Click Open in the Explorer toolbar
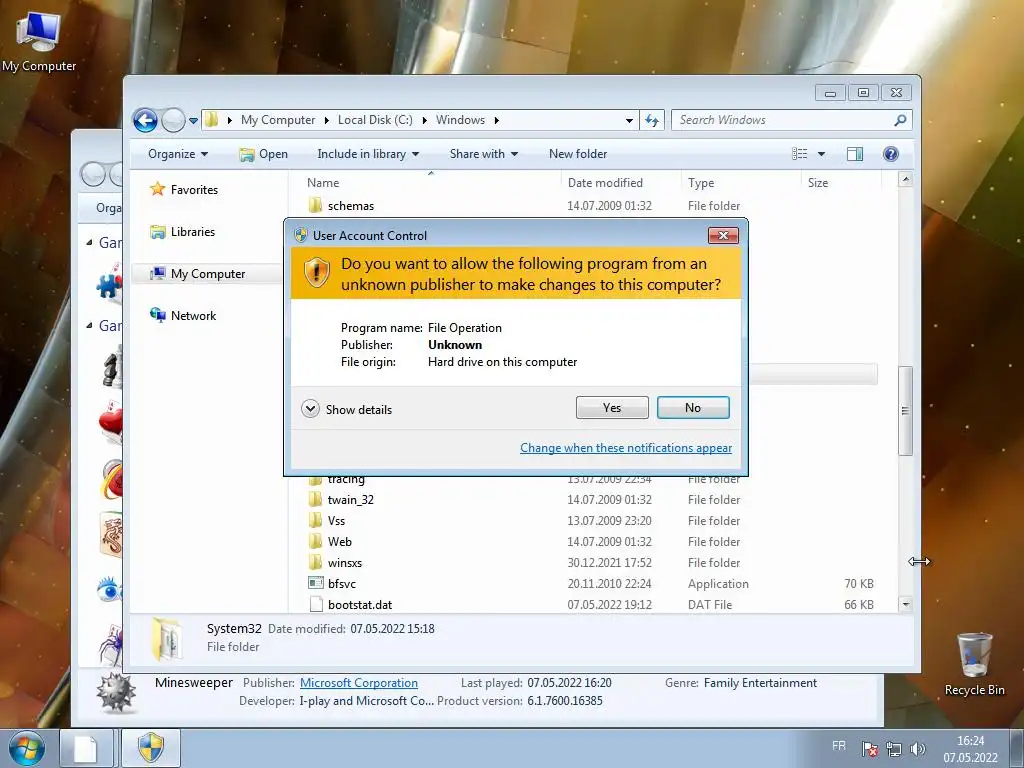Image resolution: width=1024 pixels, height=768 pixels. pyautogui.click(x=263, y=154)
